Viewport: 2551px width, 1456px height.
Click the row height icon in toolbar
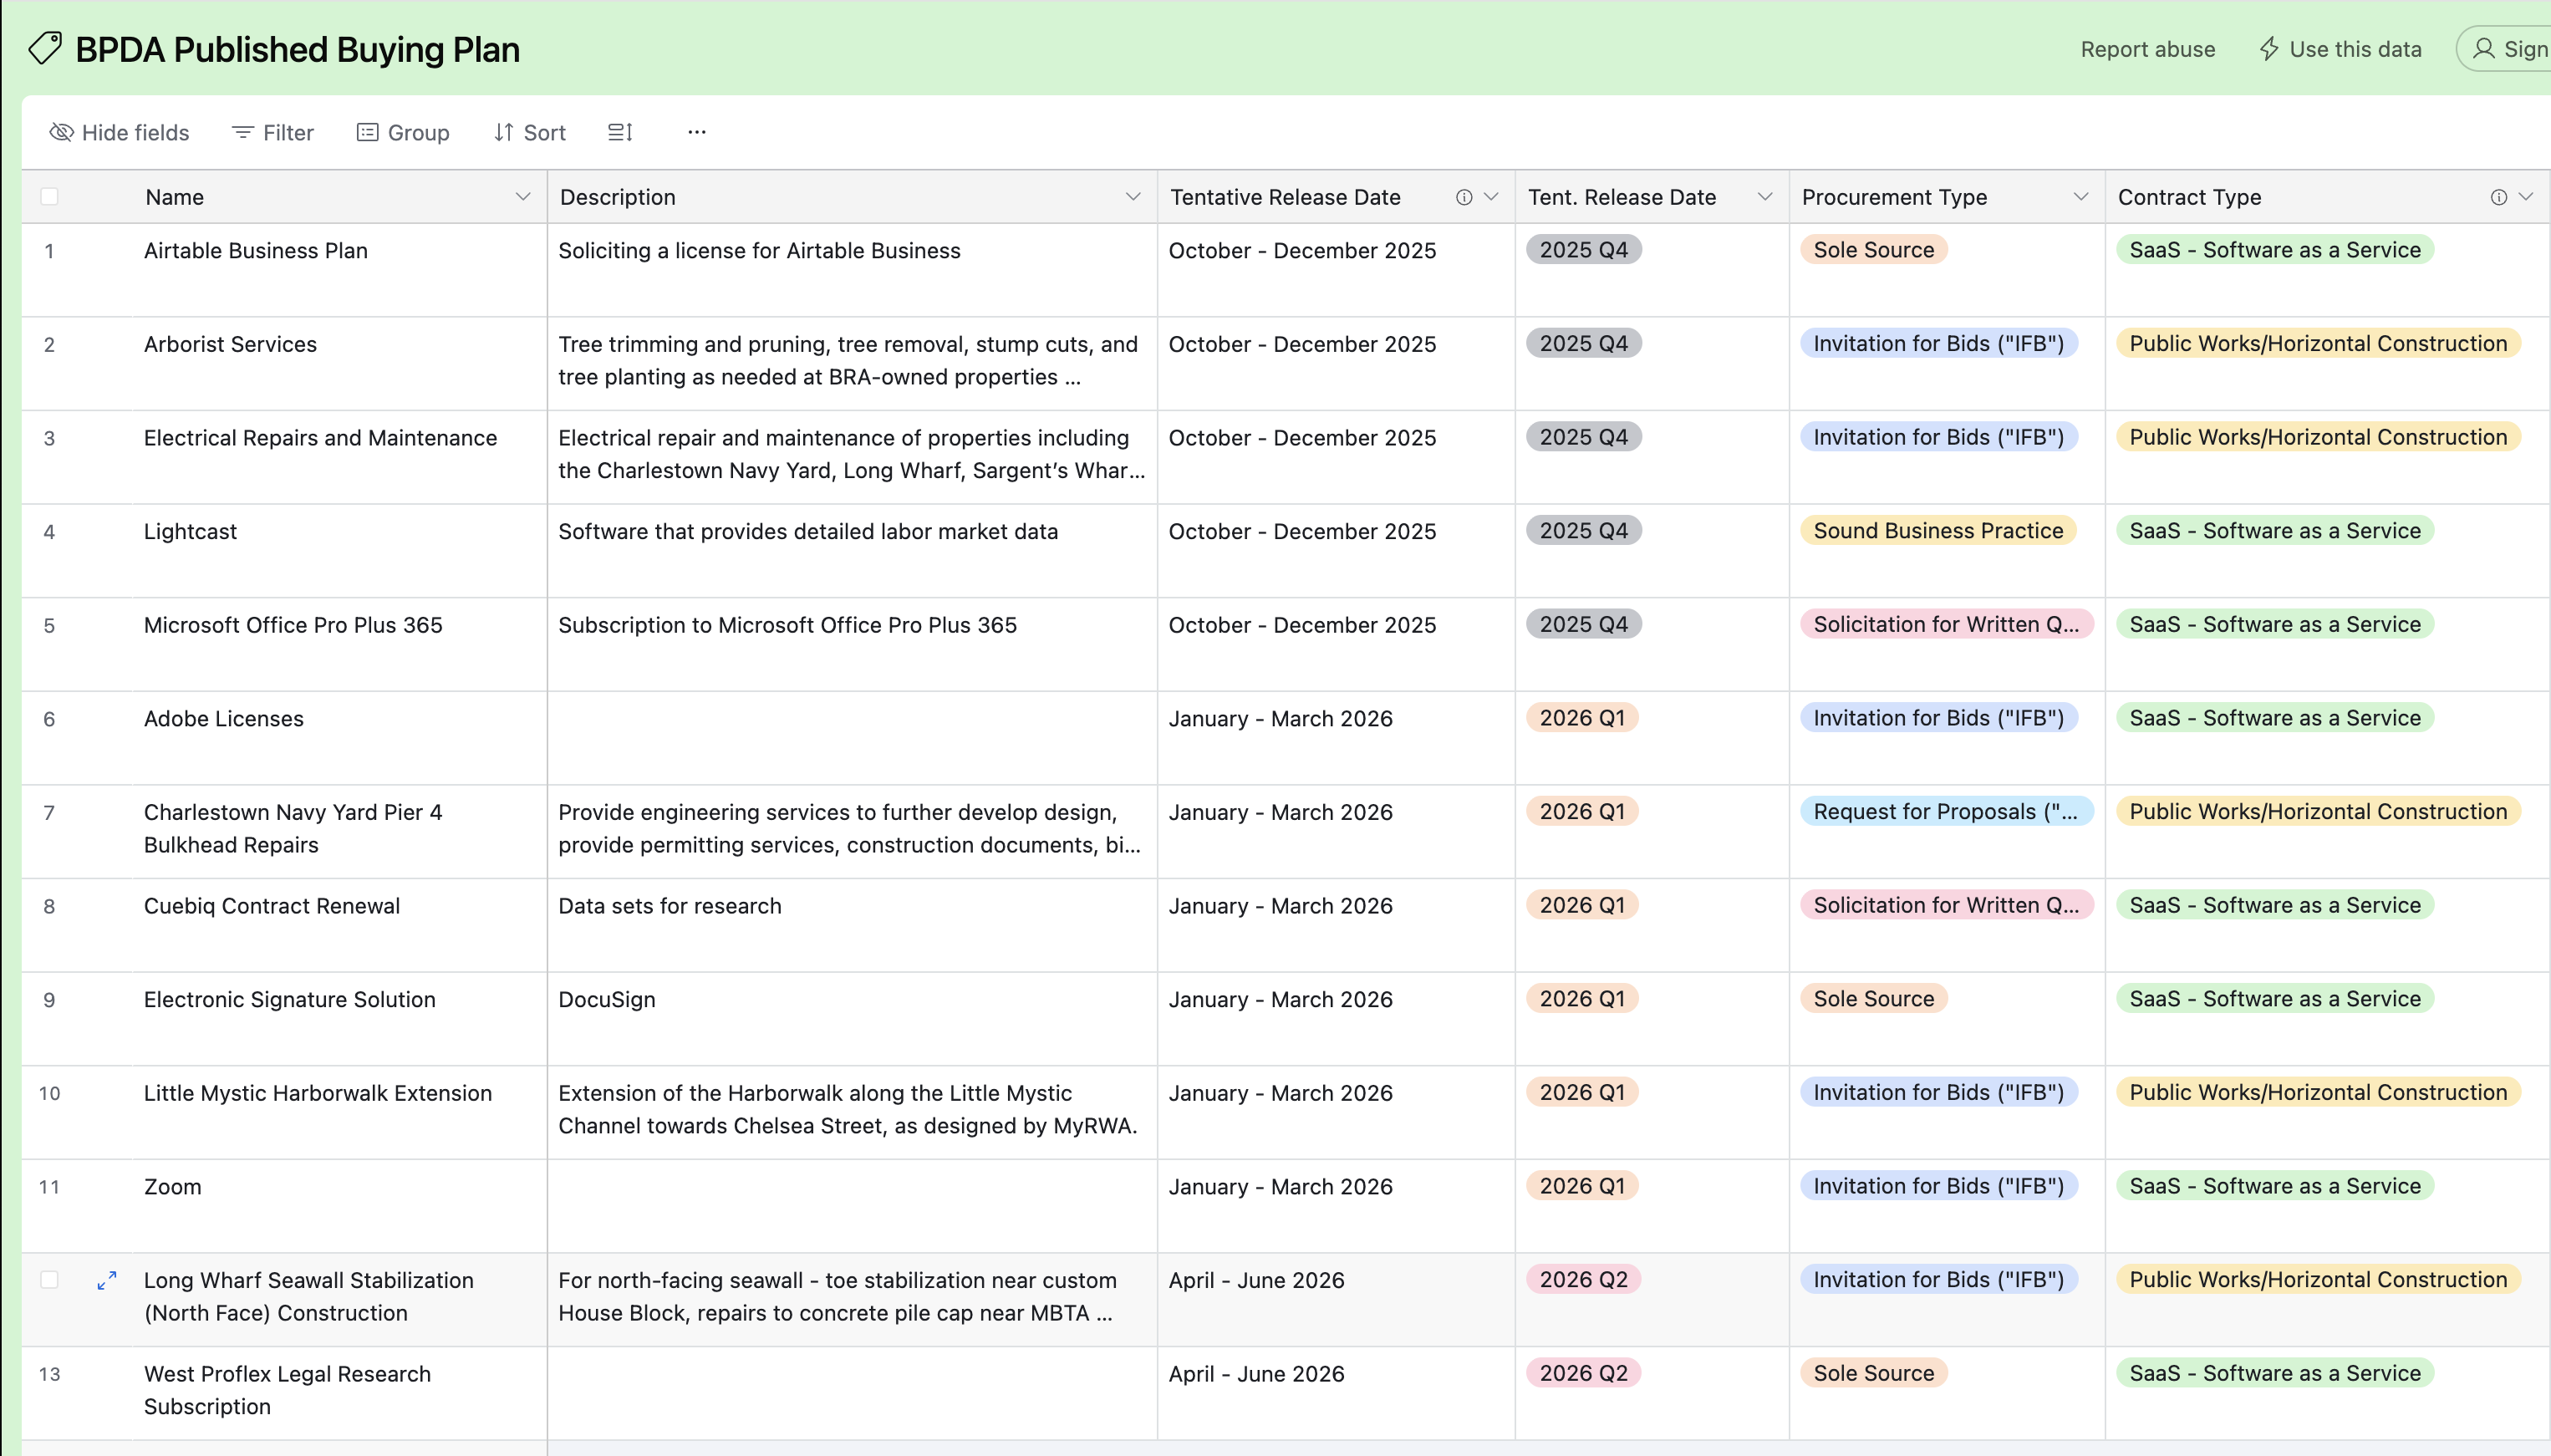[620, 132]
